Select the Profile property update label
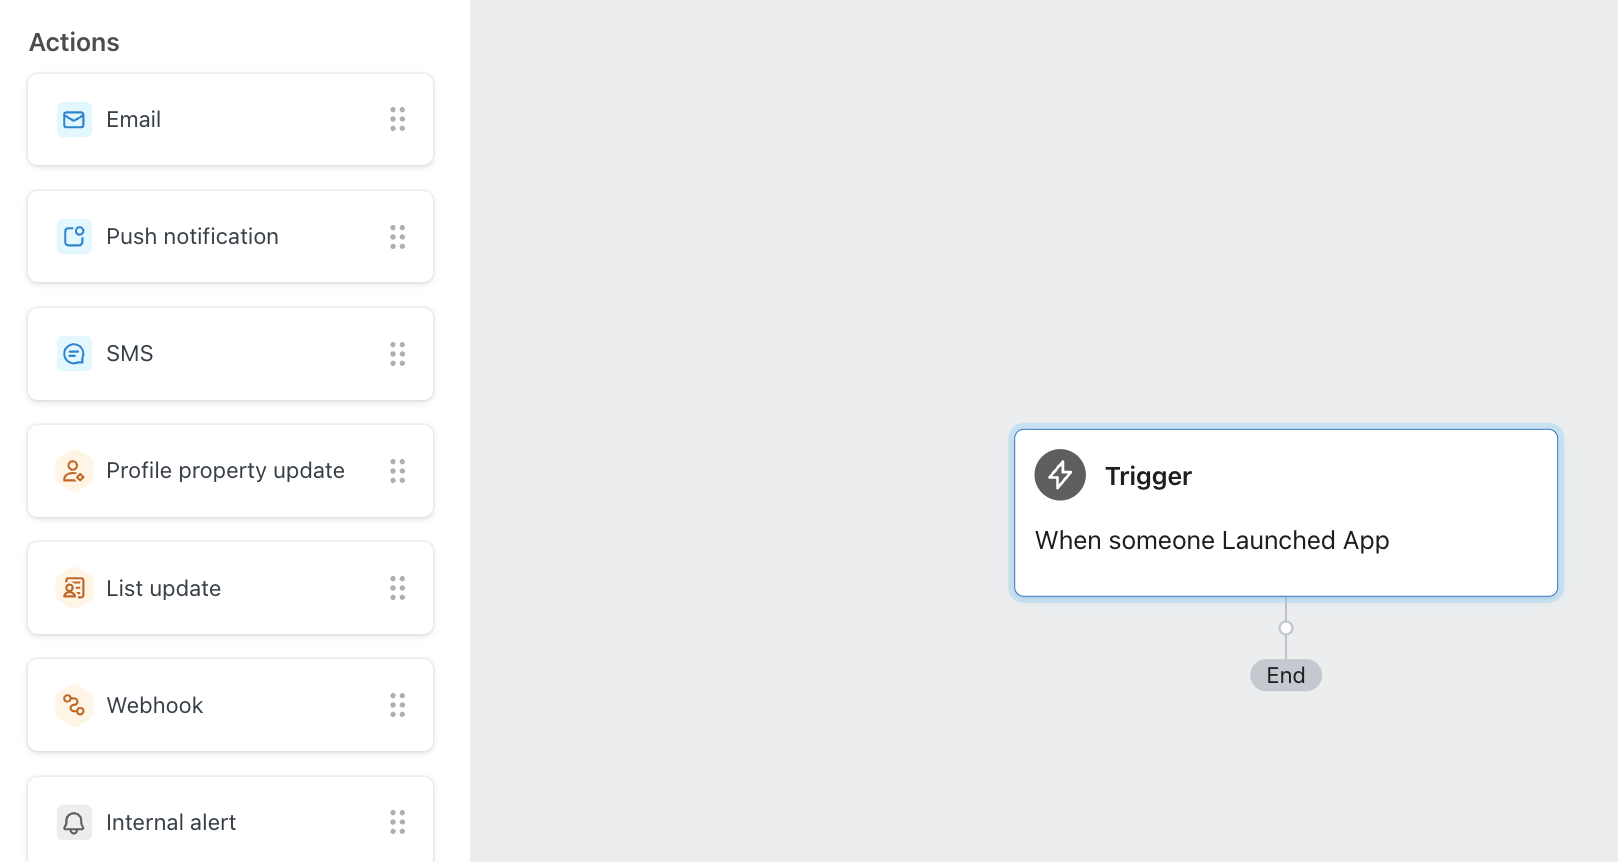The width and height of the screenshot is (1618, 862). coord(225,471)
